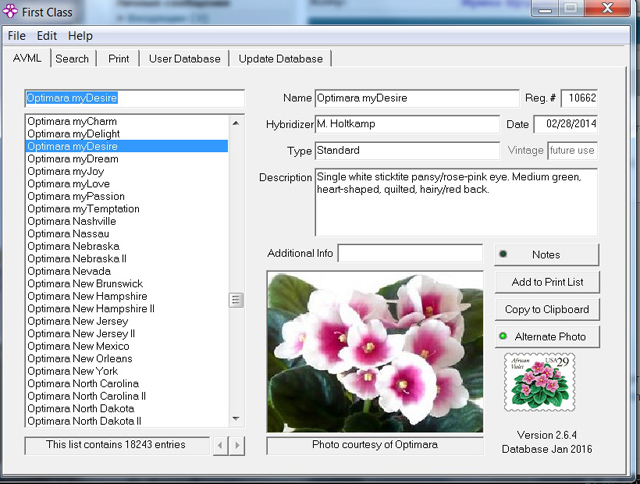
Task: Click the Hybridizer field
Action: pos(407,124)
